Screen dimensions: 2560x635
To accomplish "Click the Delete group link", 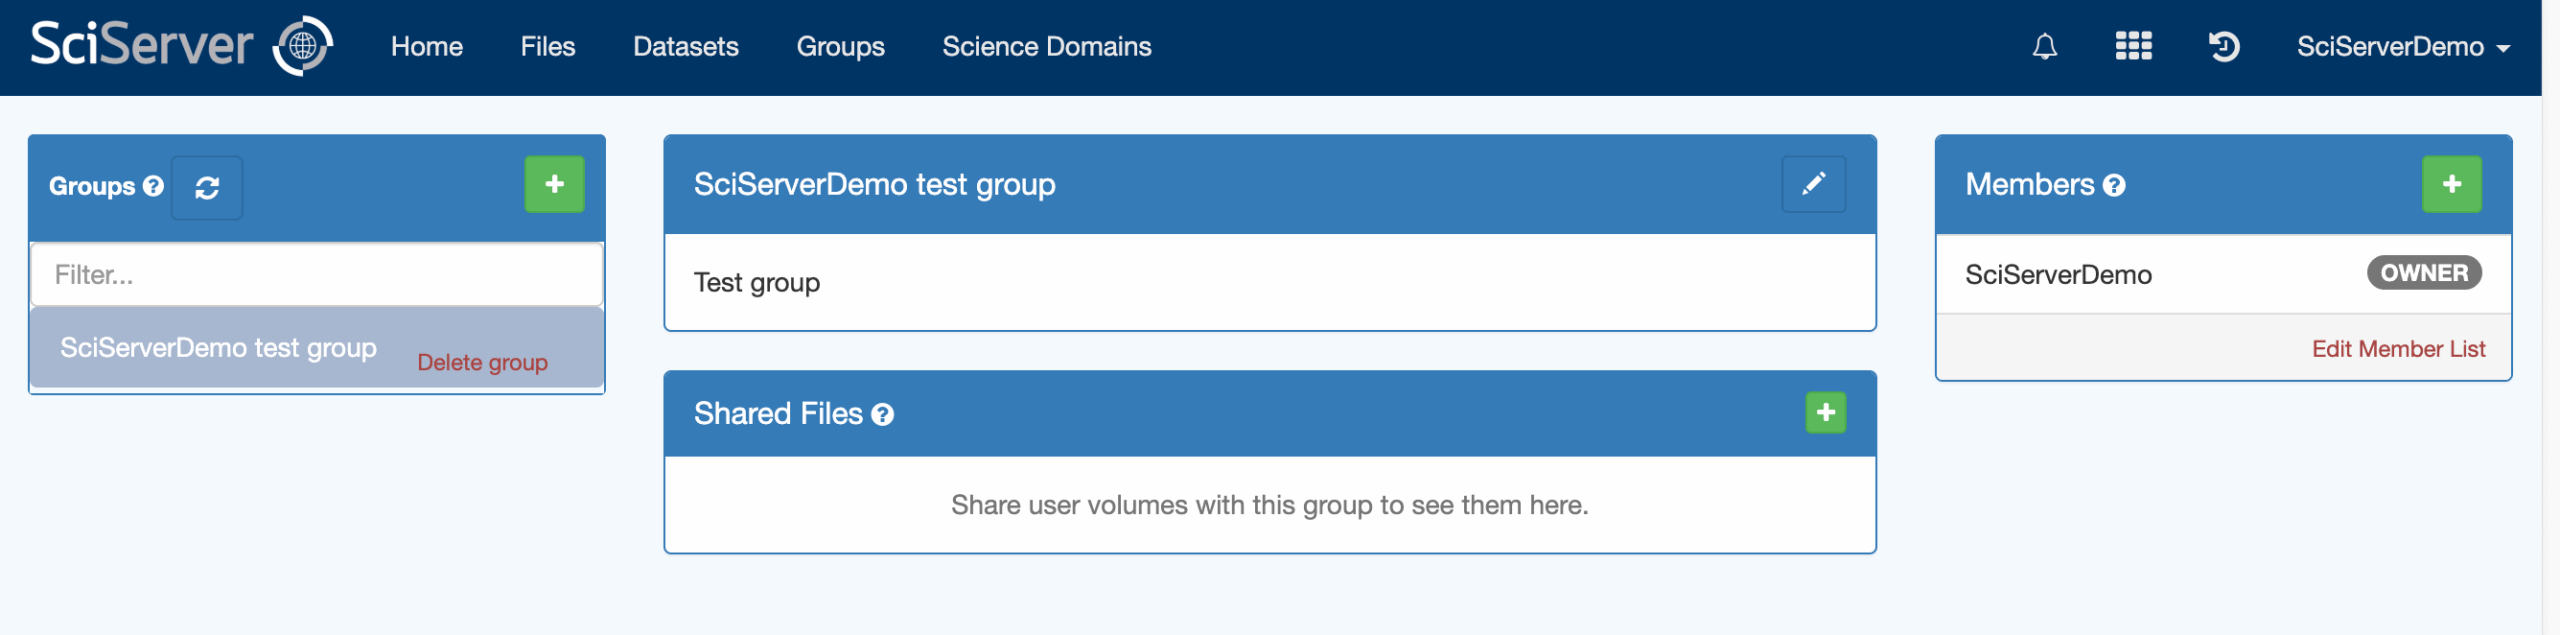I will [482, 363].
